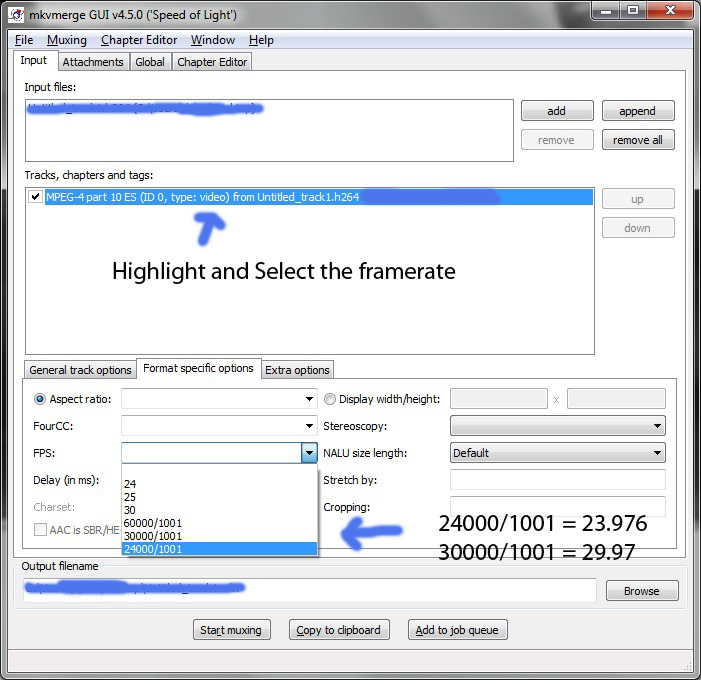Toggle the AAC is SBR/HE checkbox

click(x=40, y=530)
